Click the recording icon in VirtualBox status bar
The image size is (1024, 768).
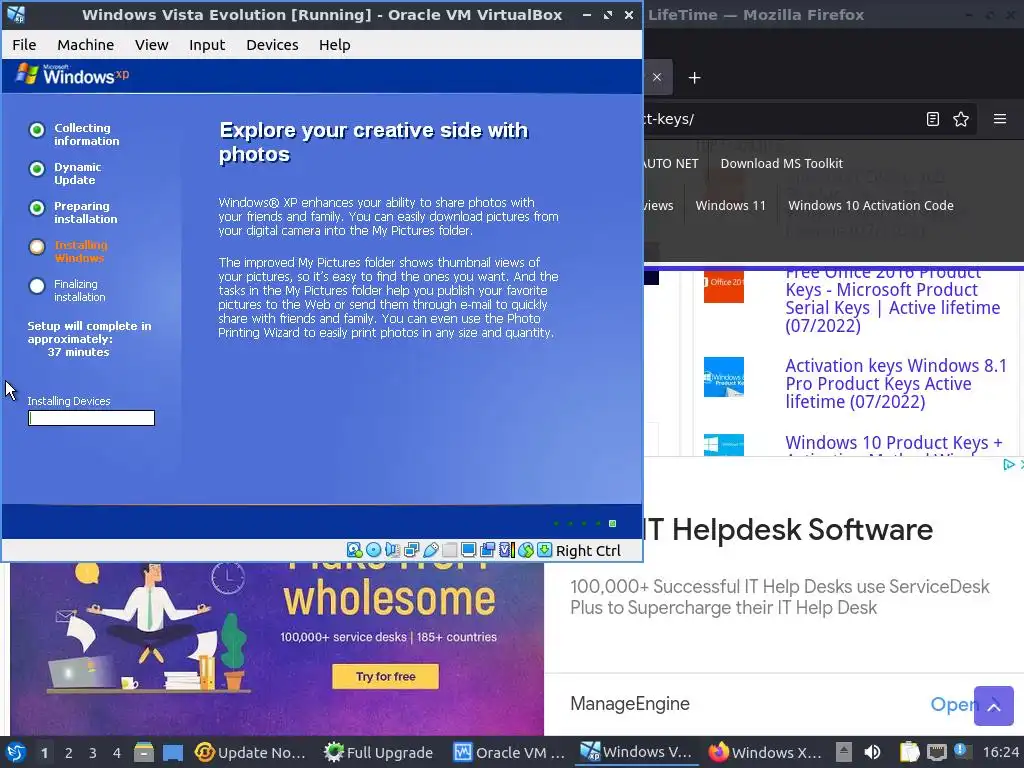pyautogui.click(x=487, y=550)
